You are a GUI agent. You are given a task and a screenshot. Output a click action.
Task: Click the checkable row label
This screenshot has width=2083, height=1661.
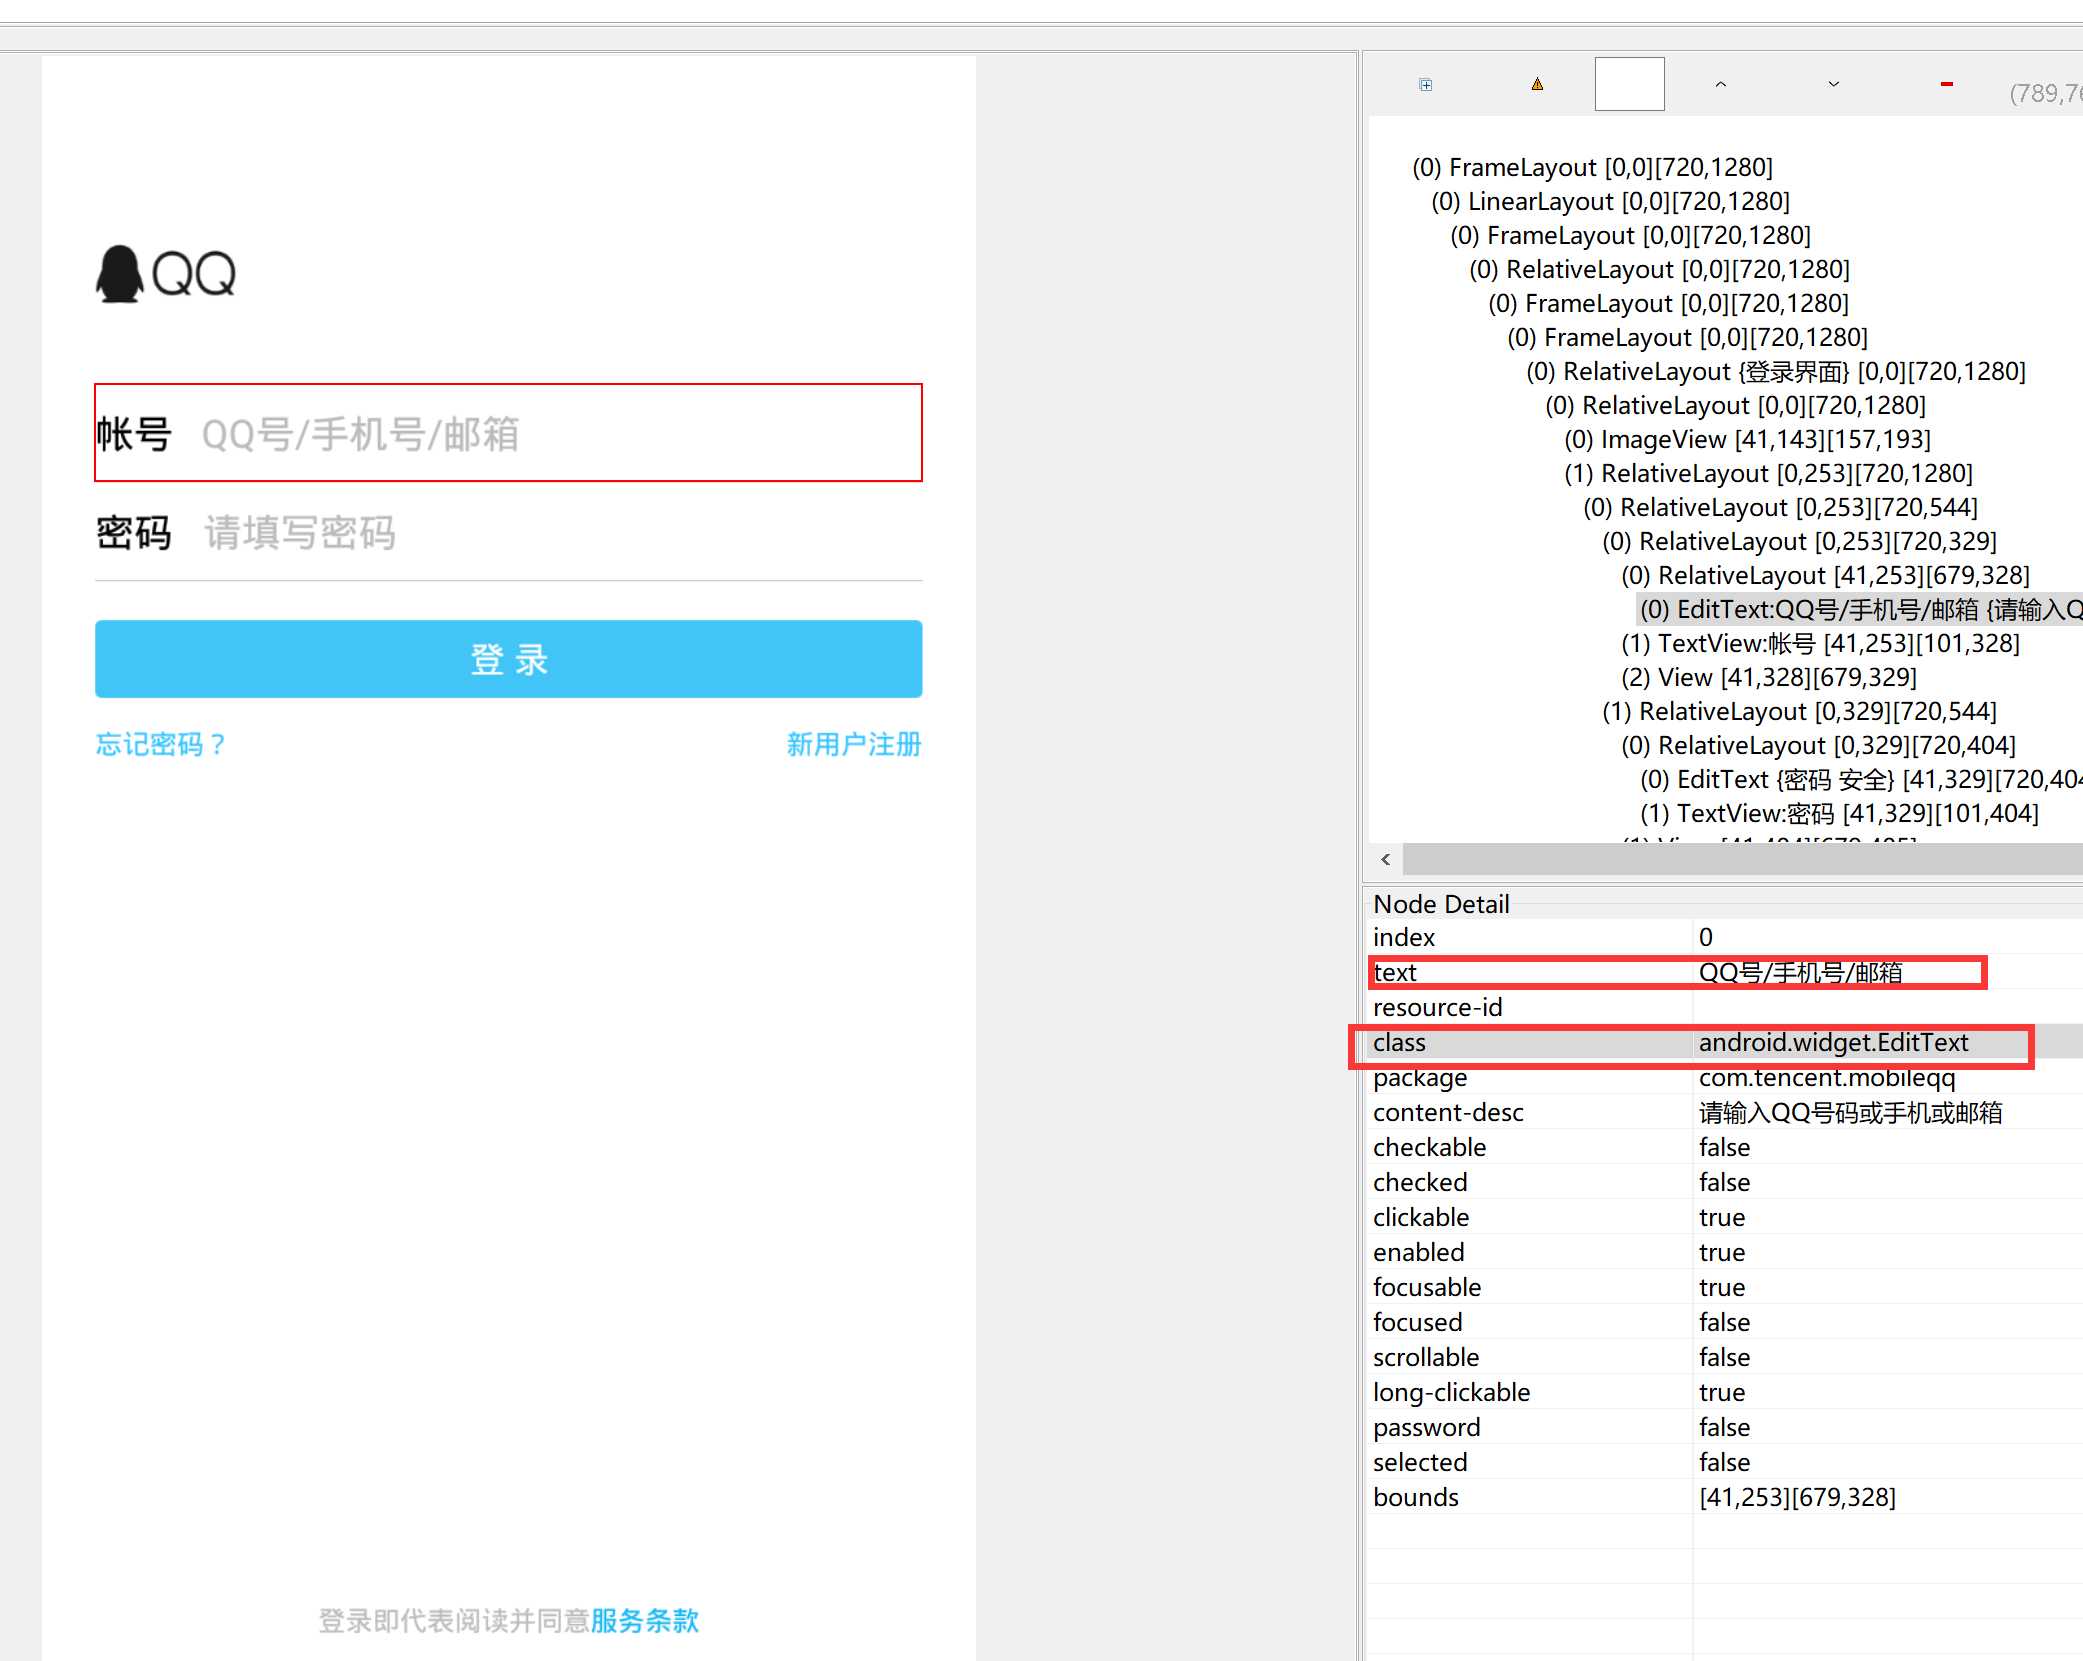pyautogui.click(x=1429, y=1147)
